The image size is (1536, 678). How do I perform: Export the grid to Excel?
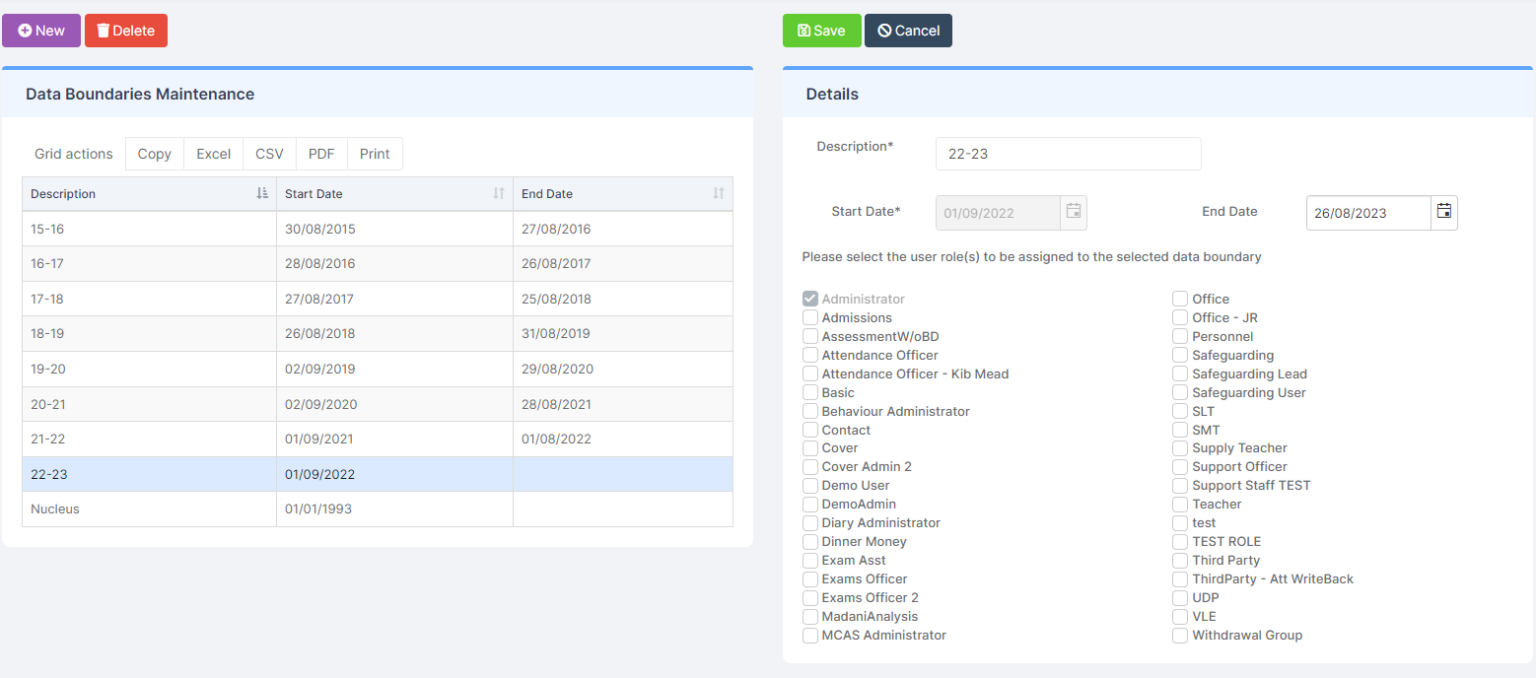pos(212,153)
